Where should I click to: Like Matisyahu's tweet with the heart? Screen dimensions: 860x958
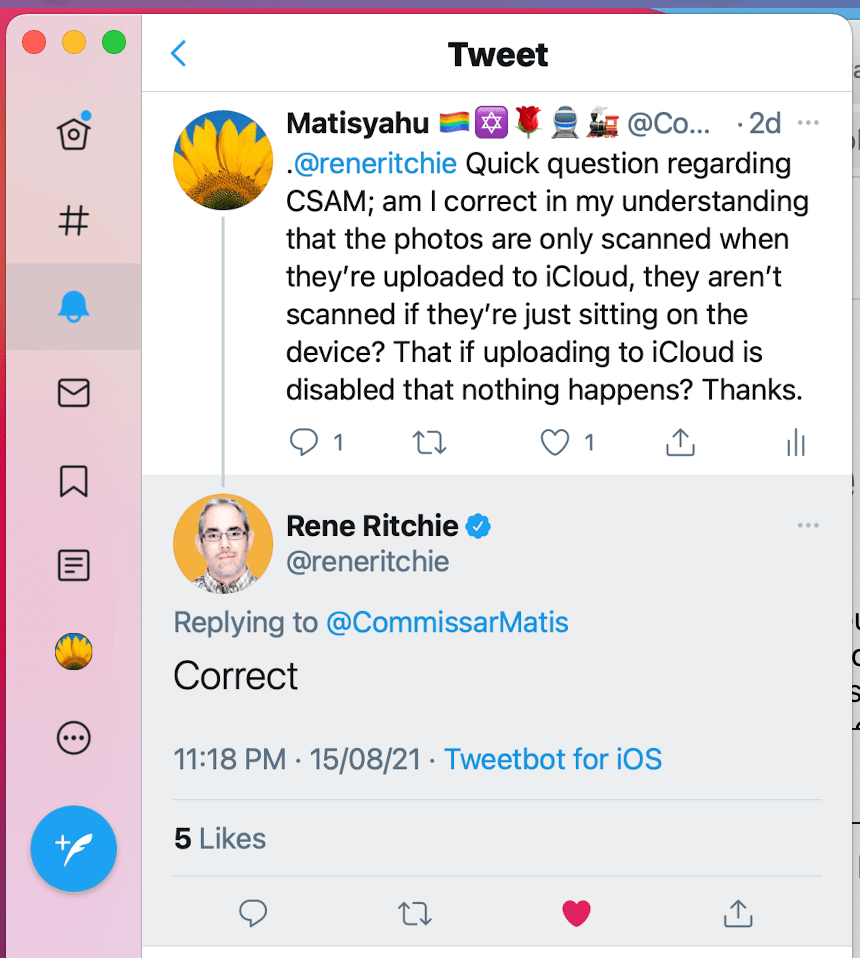click(x=555, y=442)
